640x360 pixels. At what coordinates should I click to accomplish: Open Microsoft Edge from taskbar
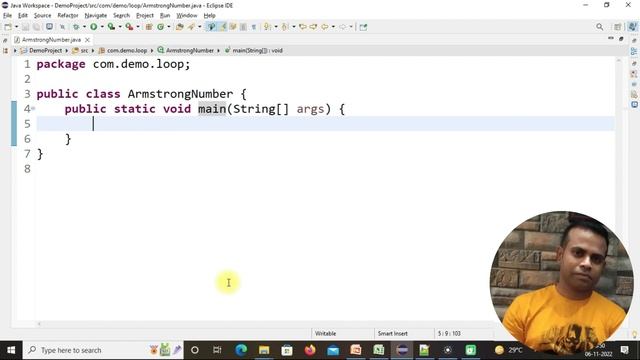pos(241,350)
